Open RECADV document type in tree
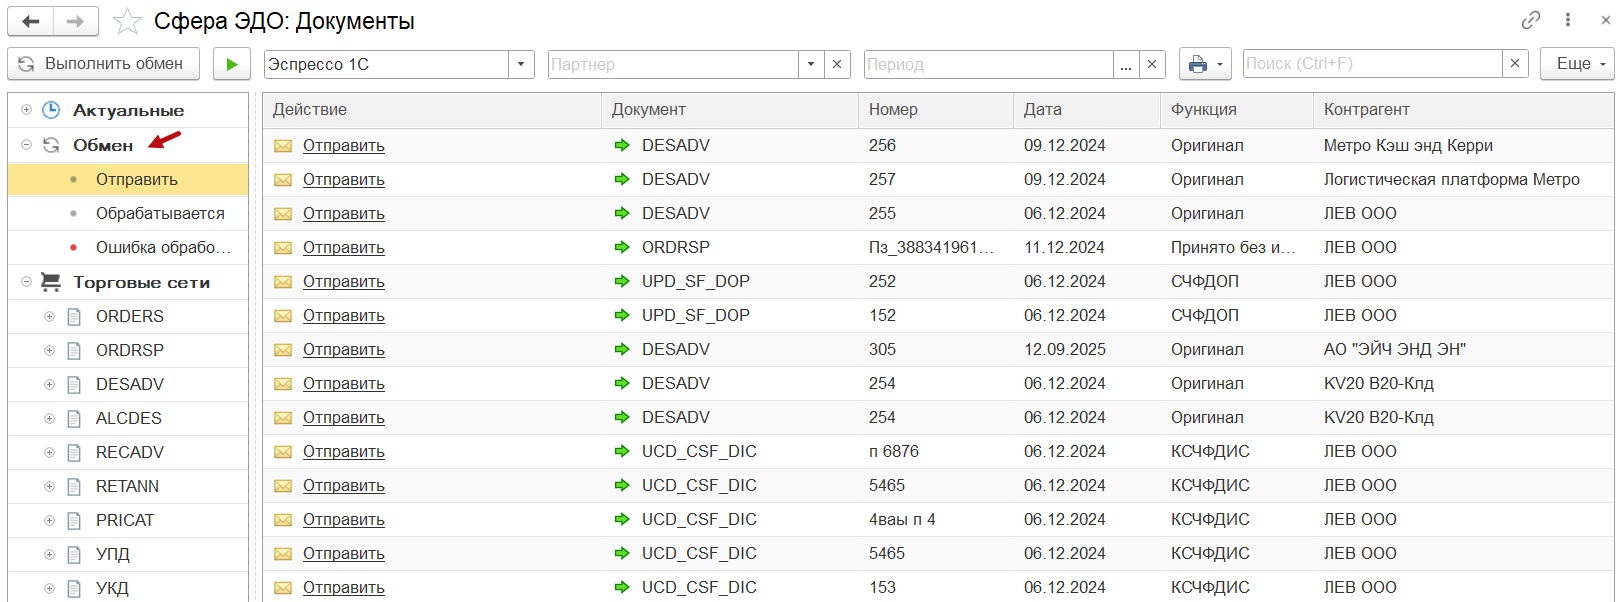The image size is (1617, 602). pos(129,452)
